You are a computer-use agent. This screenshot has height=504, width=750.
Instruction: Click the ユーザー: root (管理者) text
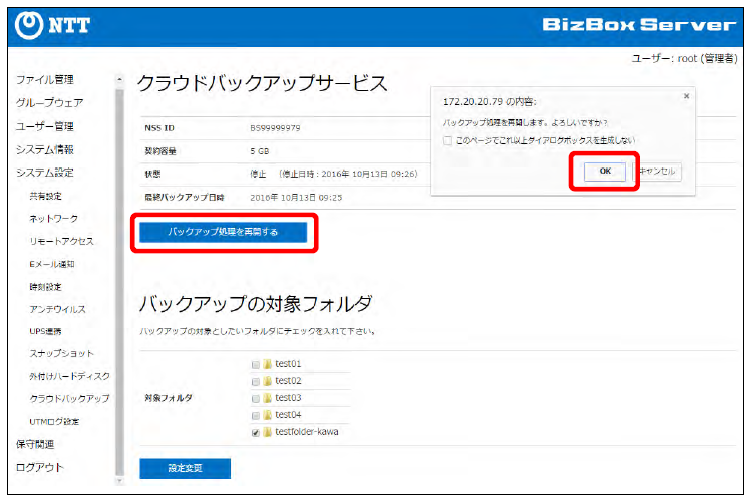pyautogui.click(x=684, y=58)
